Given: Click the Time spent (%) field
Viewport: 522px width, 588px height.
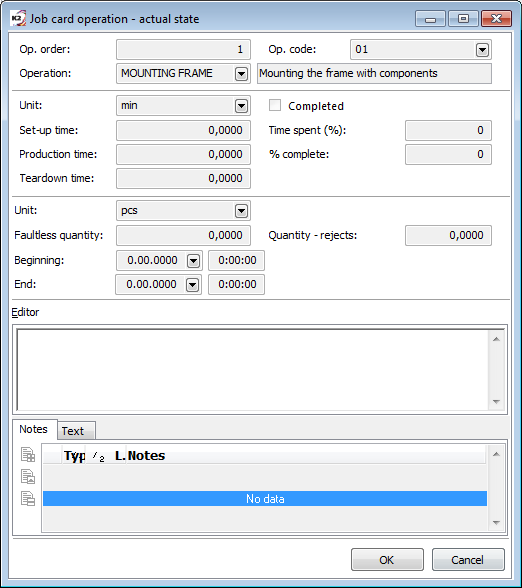Looking at the screenshot, I should pyautogui.click(x=448, y=130).
